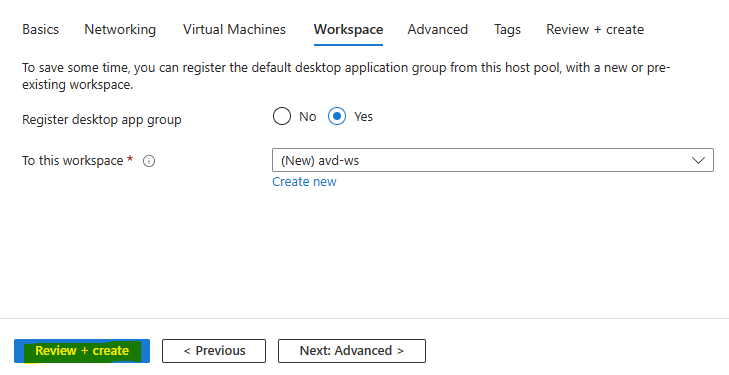
Task: Open the Review + create tab at top
Action: (595, 29)
